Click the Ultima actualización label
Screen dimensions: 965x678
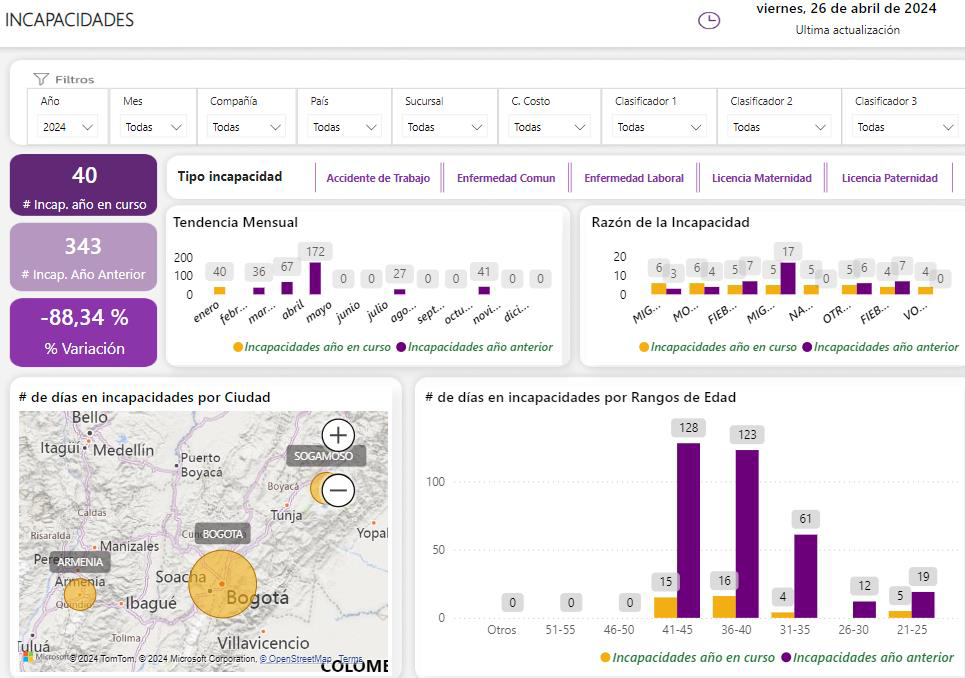pyautogui.click(x=847, y=30)
